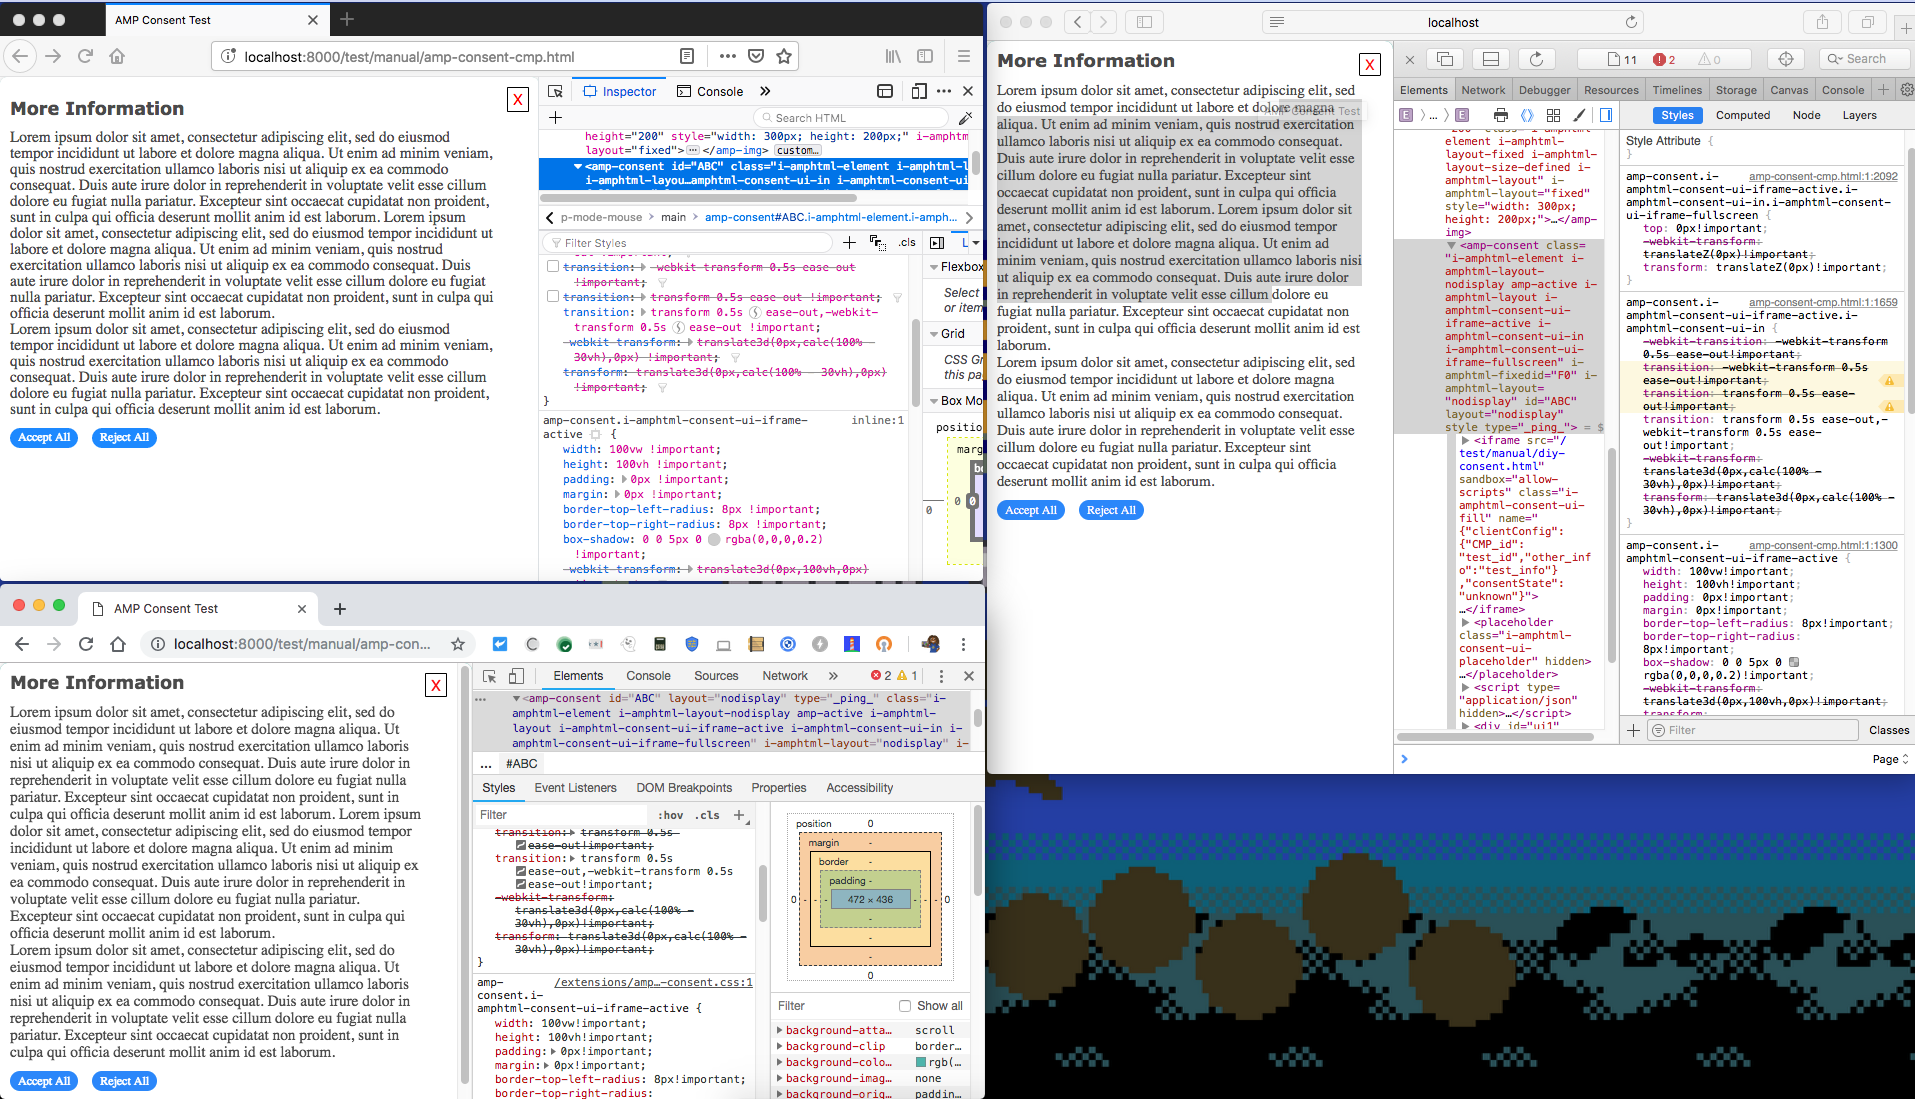Click Safari element selection crosshair icon

coord(1786,59)
